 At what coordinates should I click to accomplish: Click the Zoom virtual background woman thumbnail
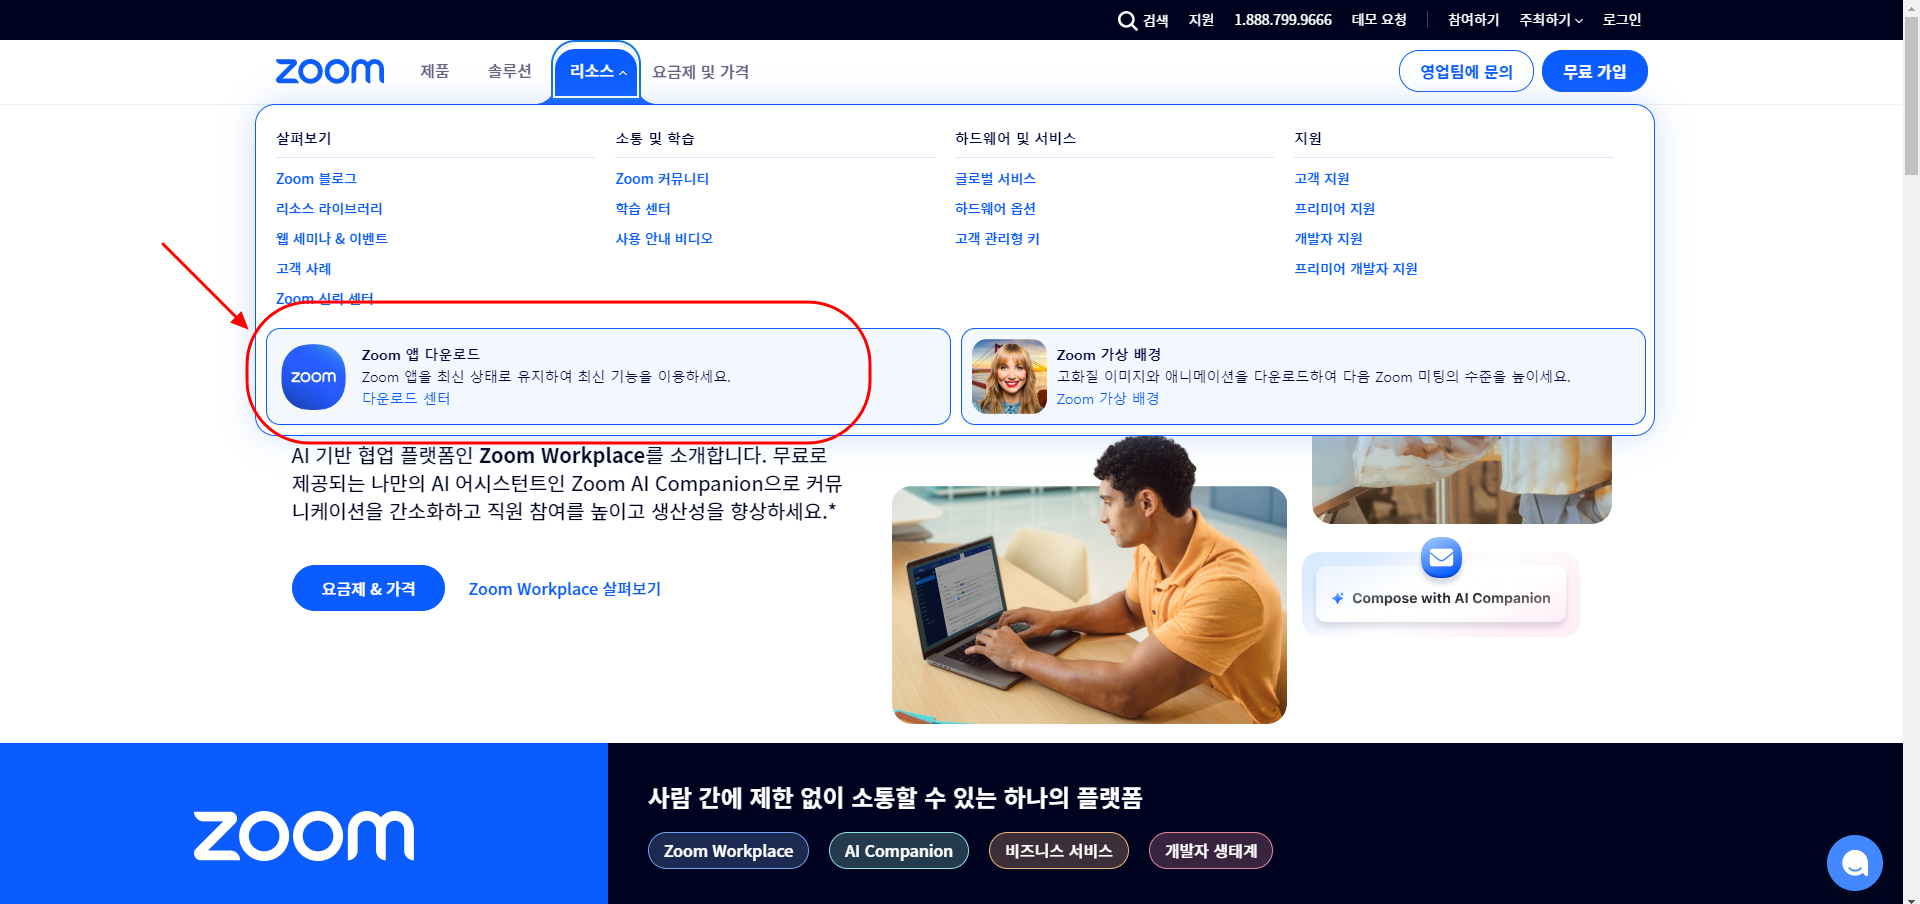coord(1009,377)
